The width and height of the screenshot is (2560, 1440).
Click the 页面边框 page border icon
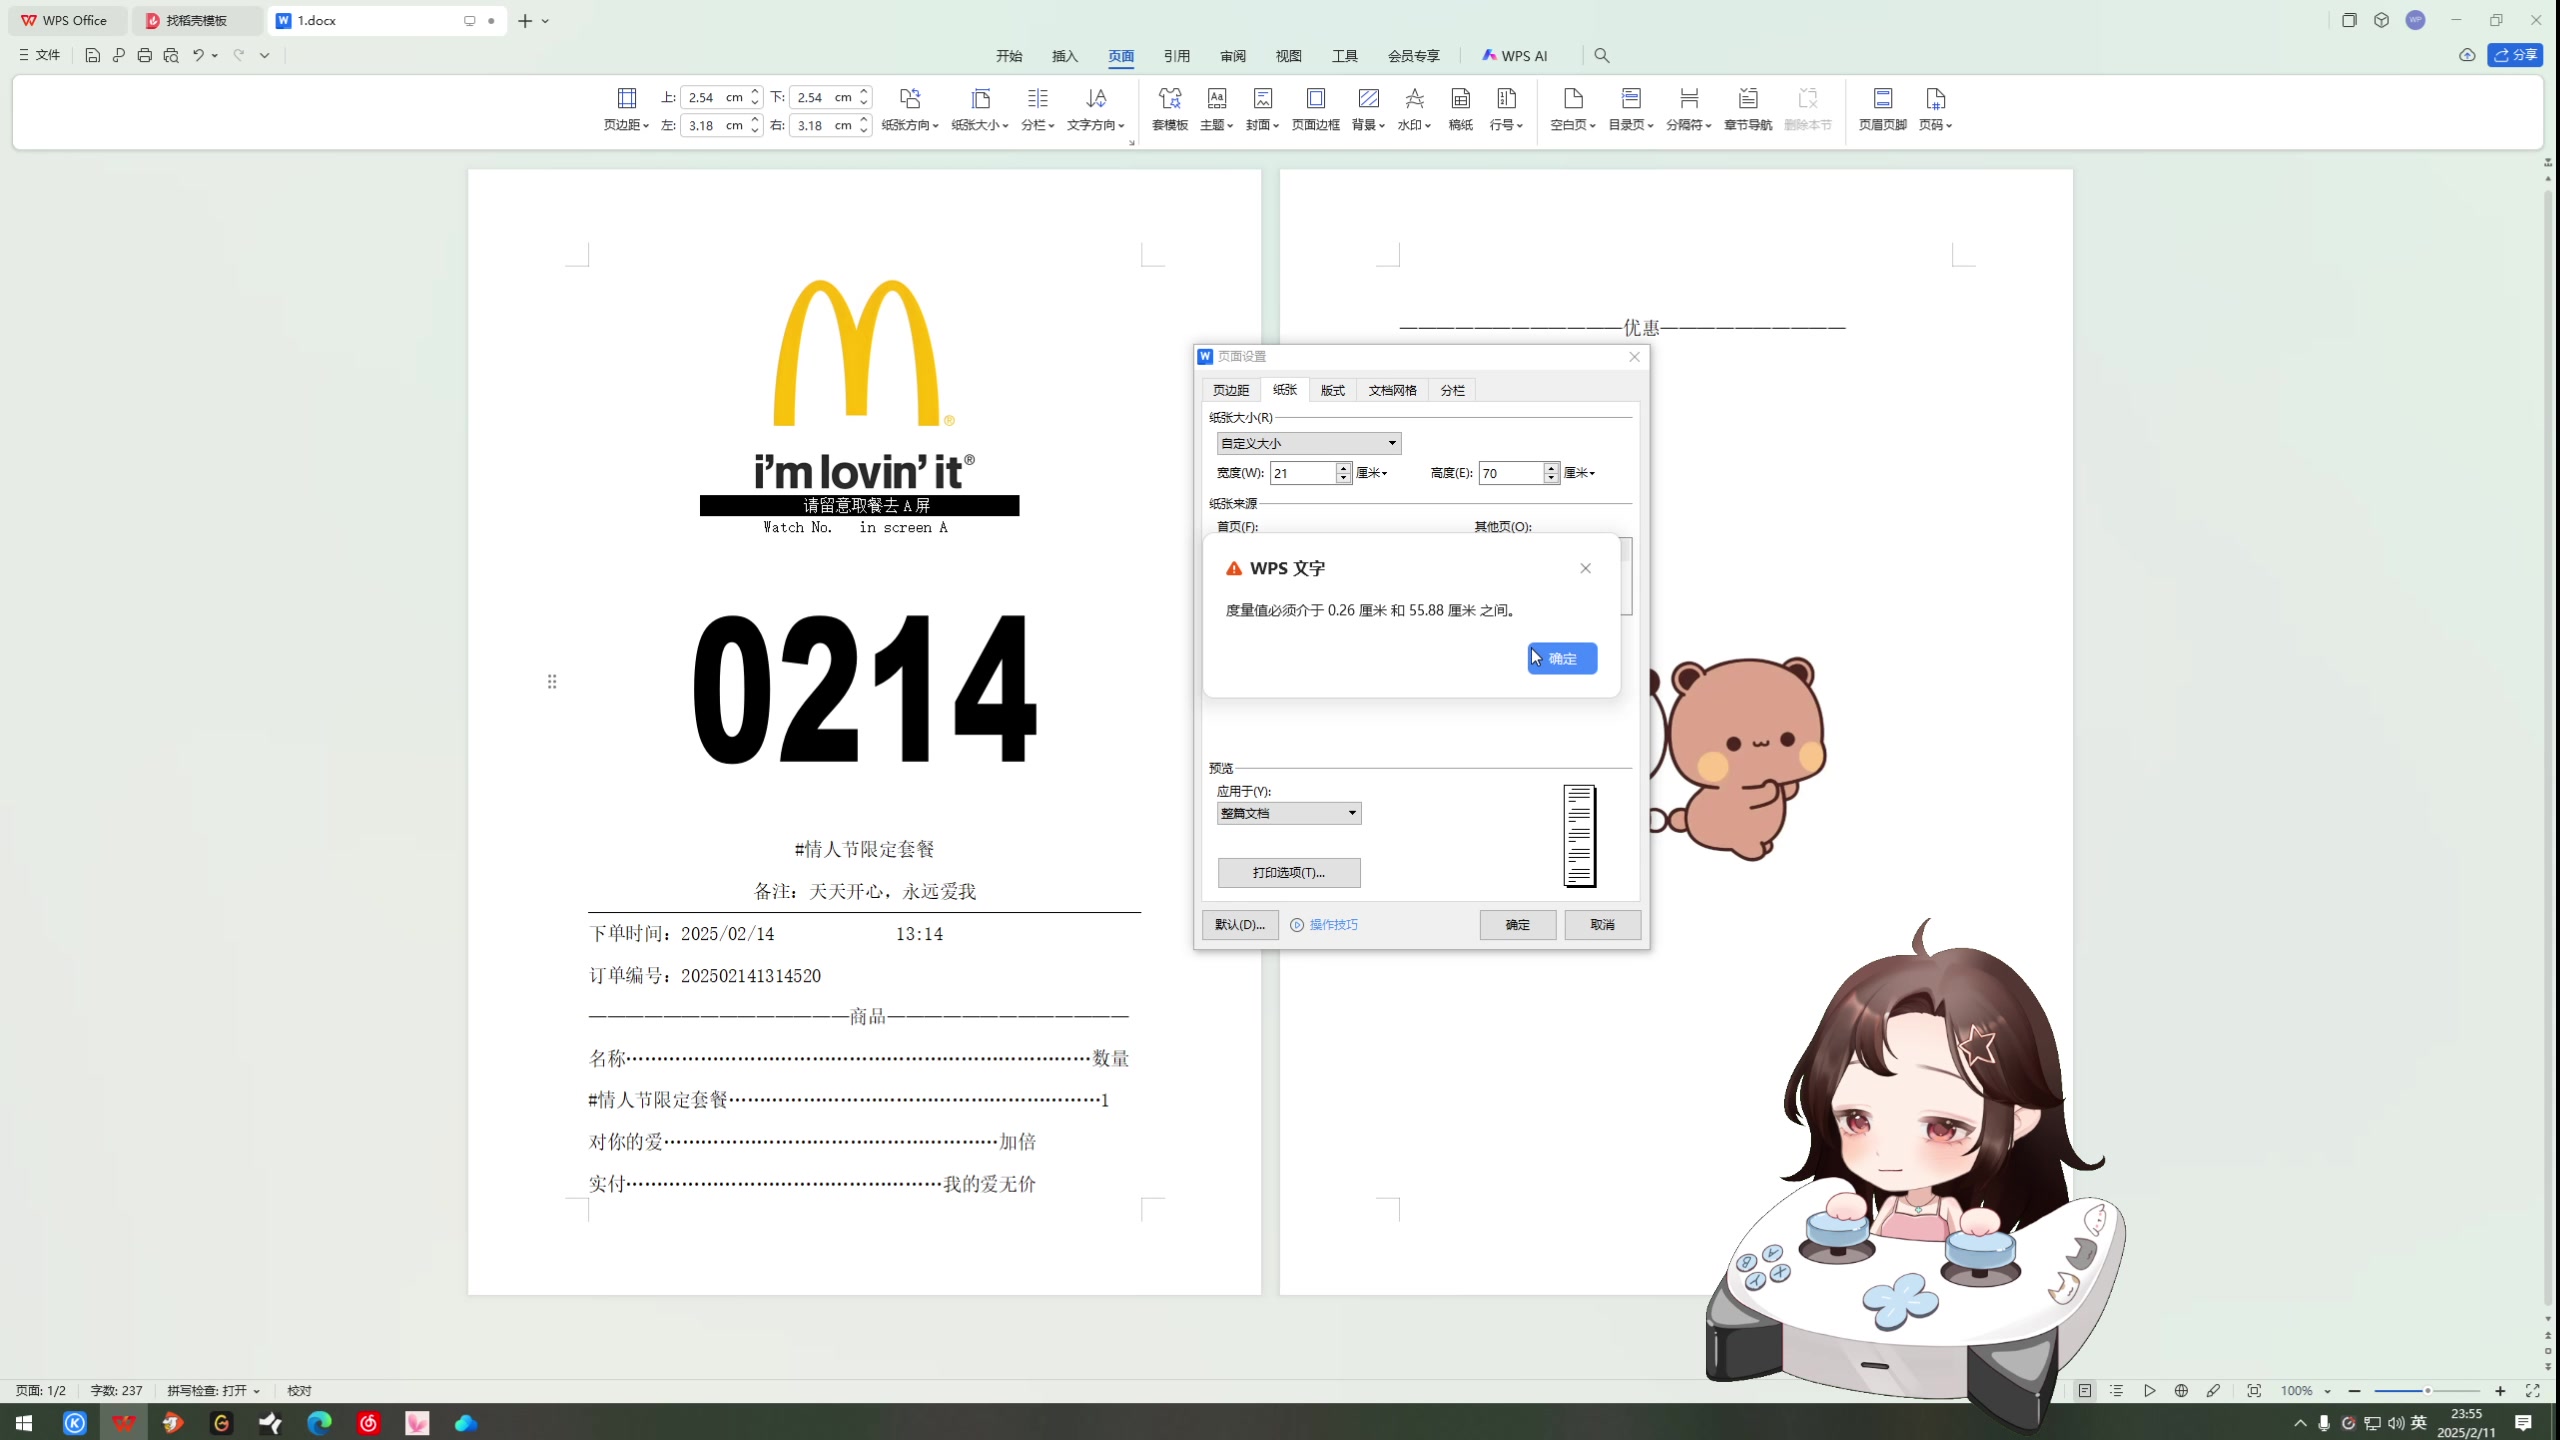(x=1315, y=109)
